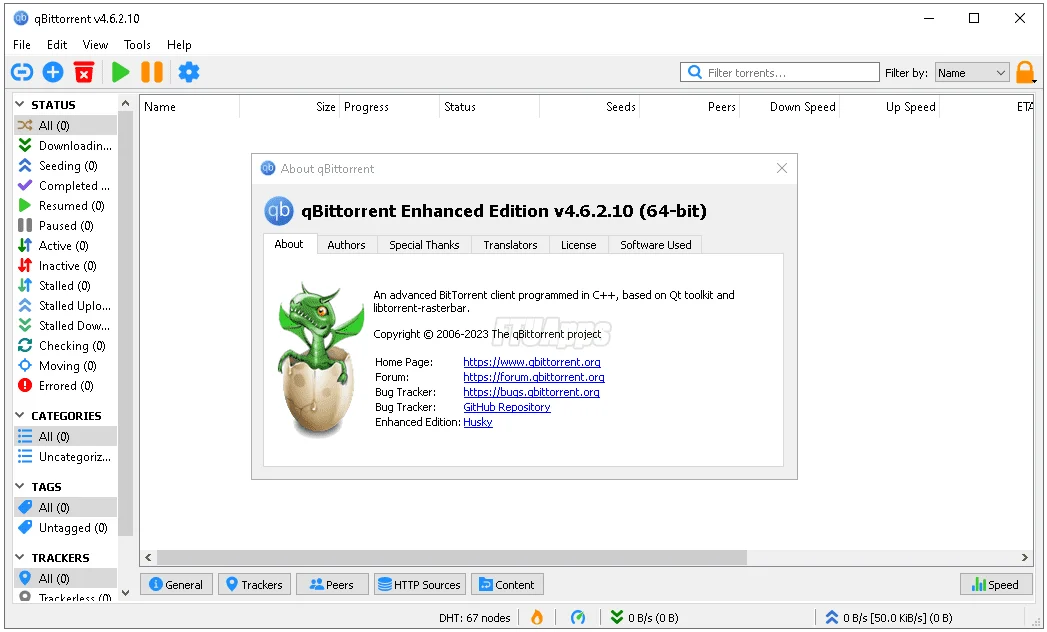
Task: Select the Untagged (0) tag filter
Action: pyautogui.click(x=65, y=528)
